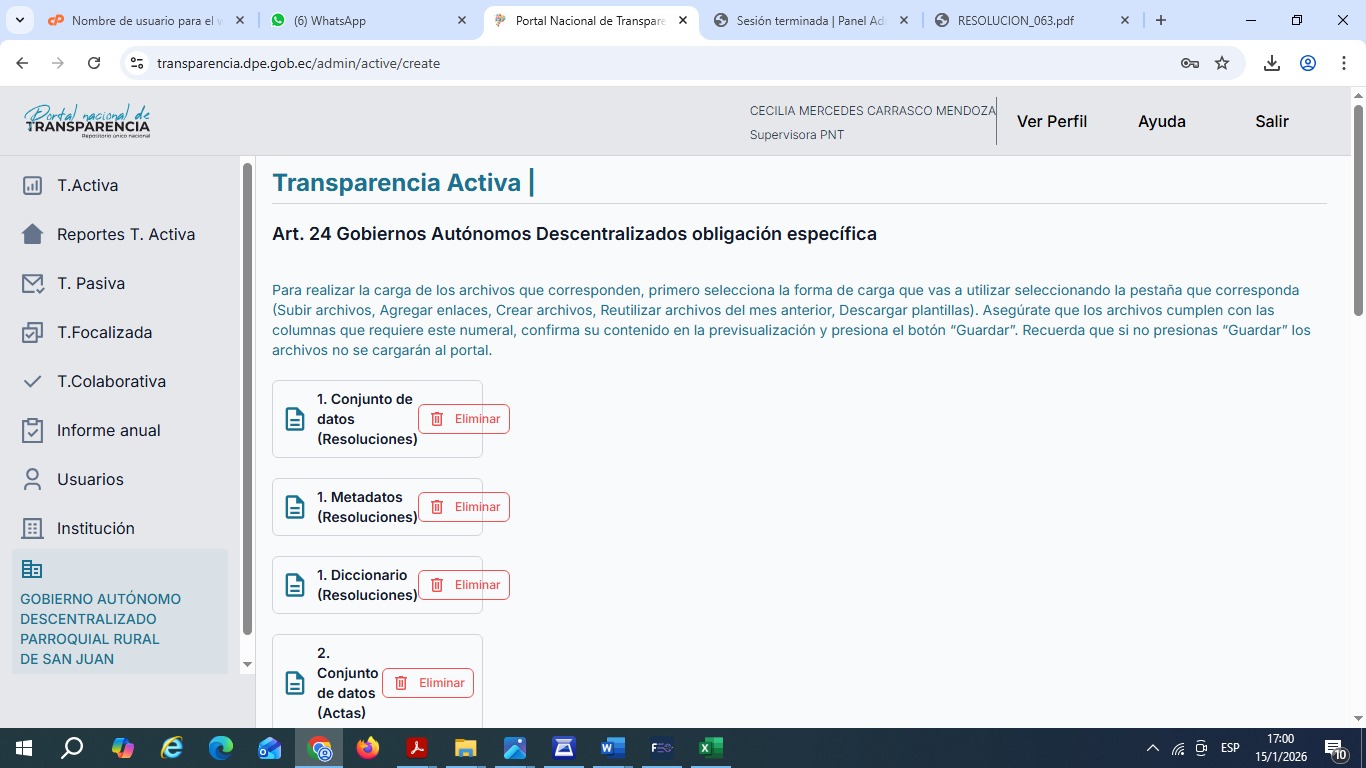Click Salir to log out
Image resolution: width=1366 pixels, height=768 pixels.
(x=1271, y=121)
